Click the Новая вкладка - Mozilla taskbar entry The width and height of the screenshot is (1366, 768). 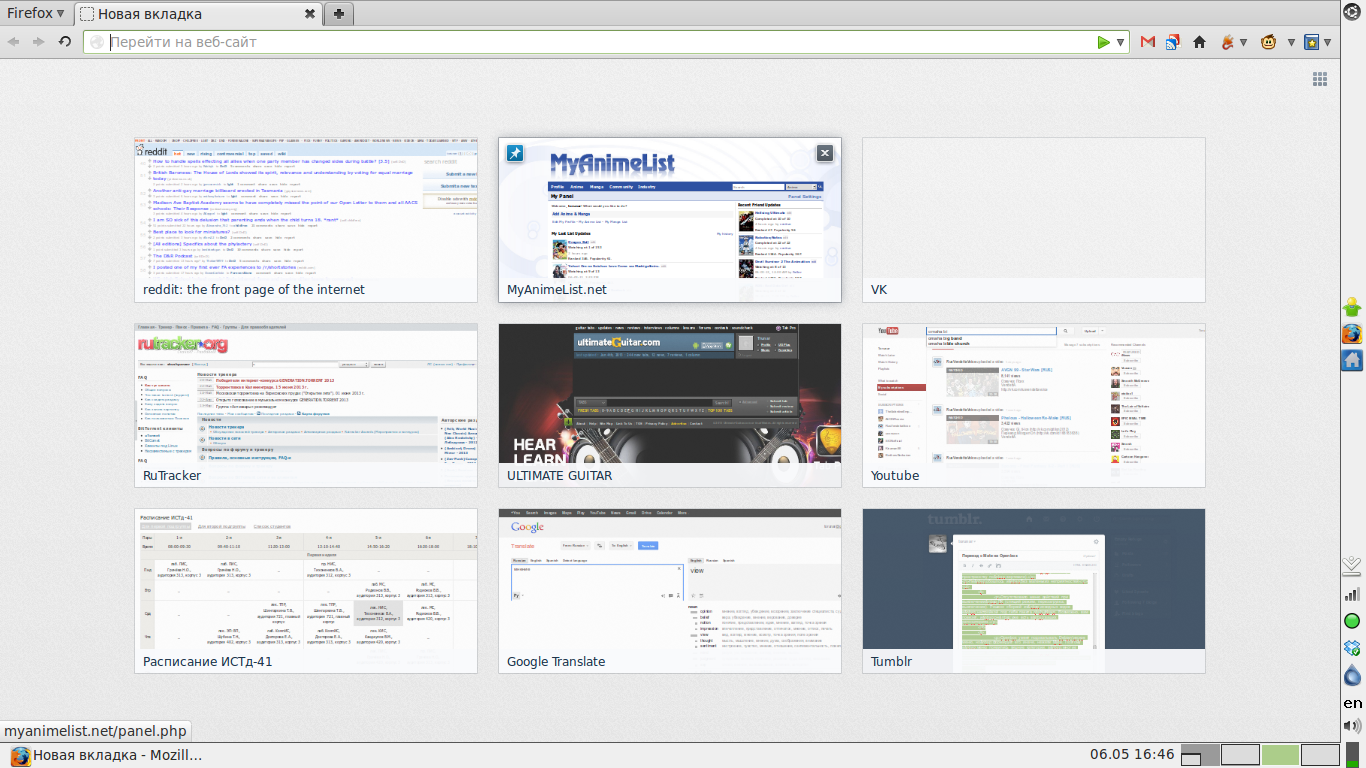click(106, 755)
